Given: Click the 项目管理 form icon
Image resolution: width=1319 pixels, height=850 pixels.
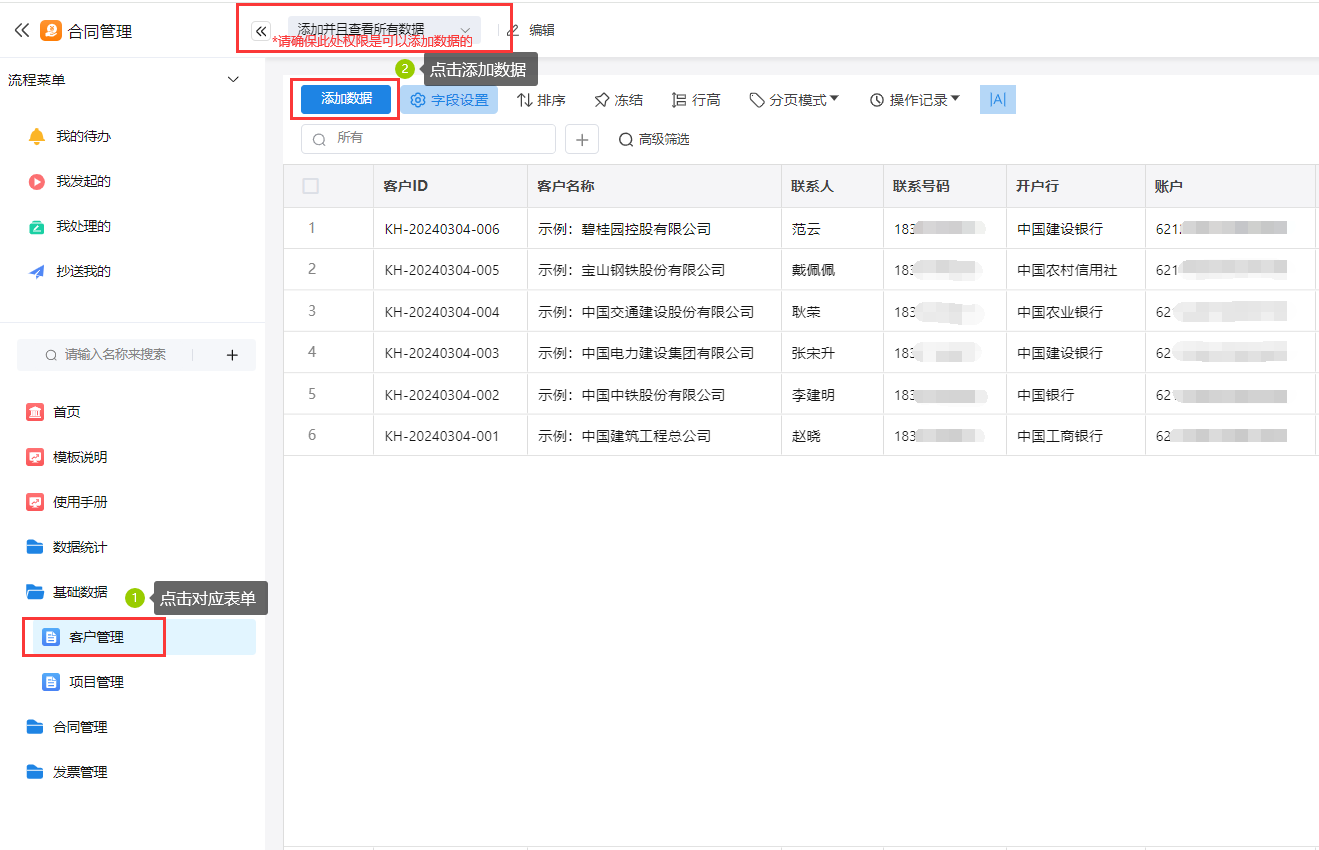Looking at the screenshot, I should point(51,682).
